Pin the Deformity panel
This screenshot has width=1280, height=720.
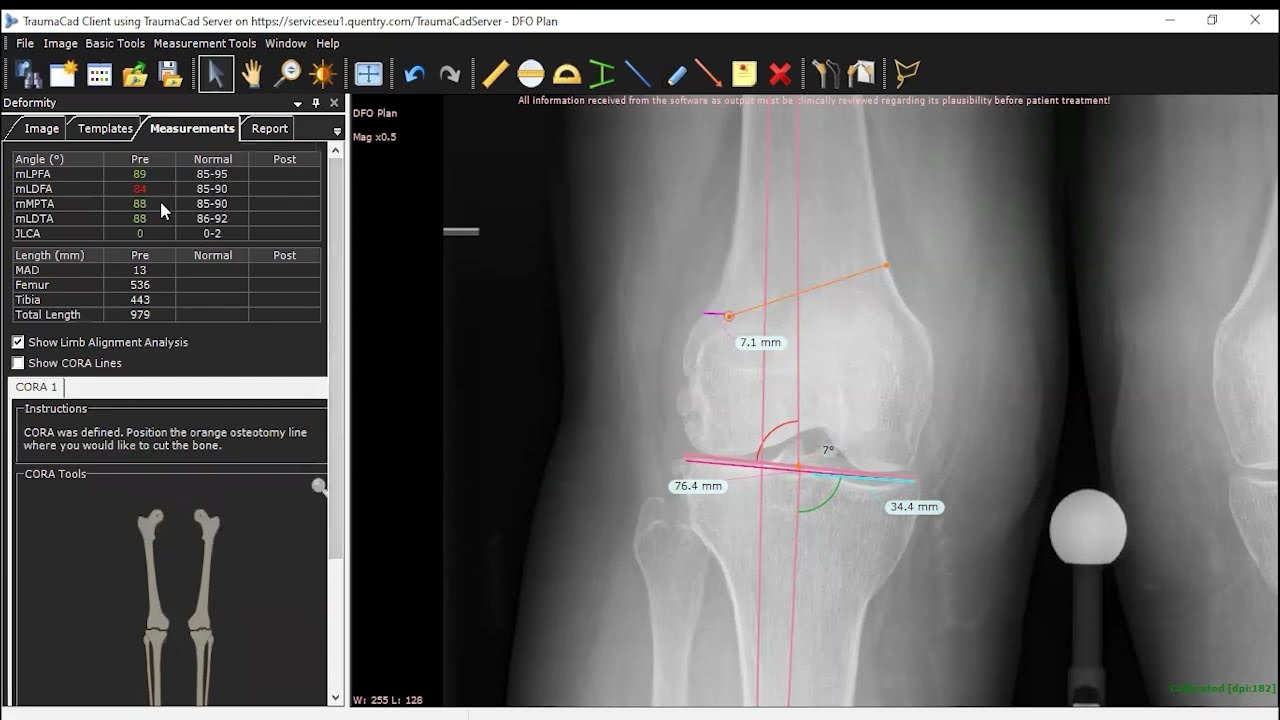click(x=316, y=103)
